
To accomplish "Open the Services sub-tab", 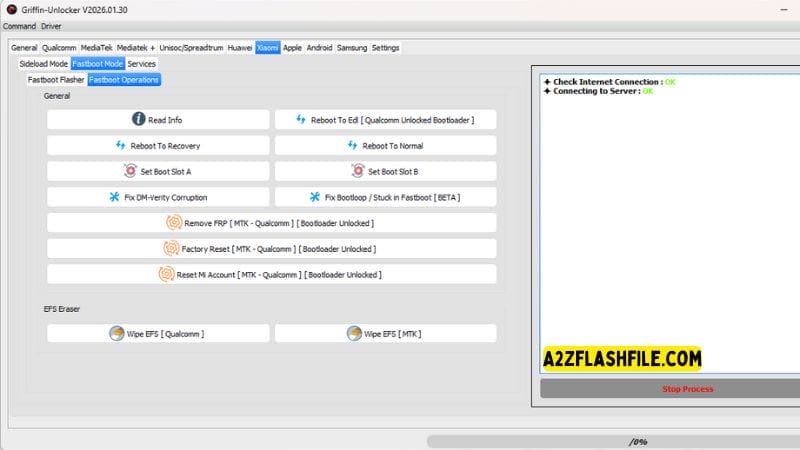I will click(x=141, y=64).
